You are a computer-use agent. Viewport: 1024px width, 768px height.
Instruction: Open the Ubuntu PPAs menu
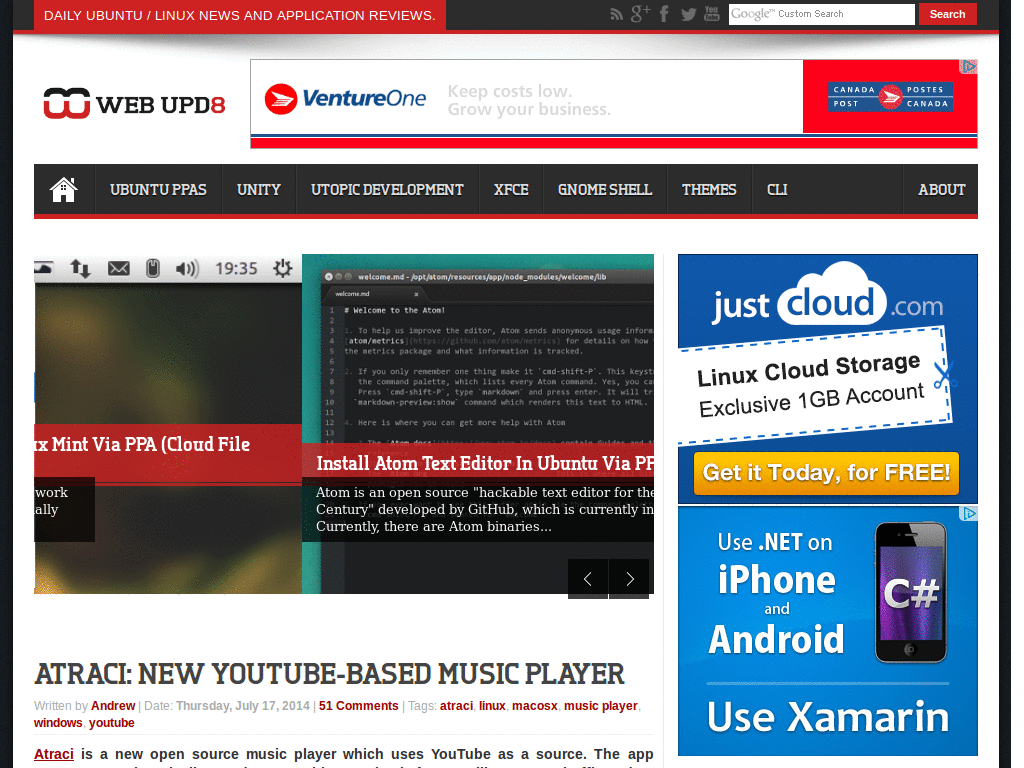pos(158,189)
